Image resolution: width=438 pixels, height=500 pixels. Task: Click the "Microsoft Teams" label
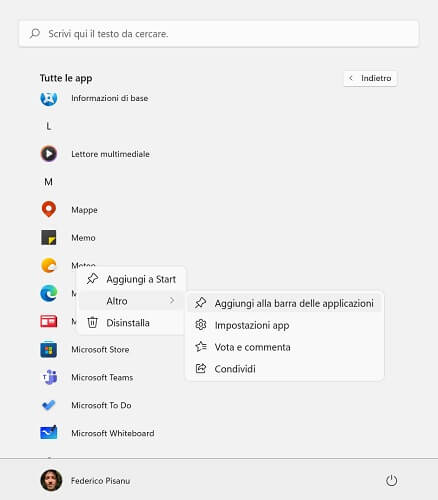(x=102, y=378)
